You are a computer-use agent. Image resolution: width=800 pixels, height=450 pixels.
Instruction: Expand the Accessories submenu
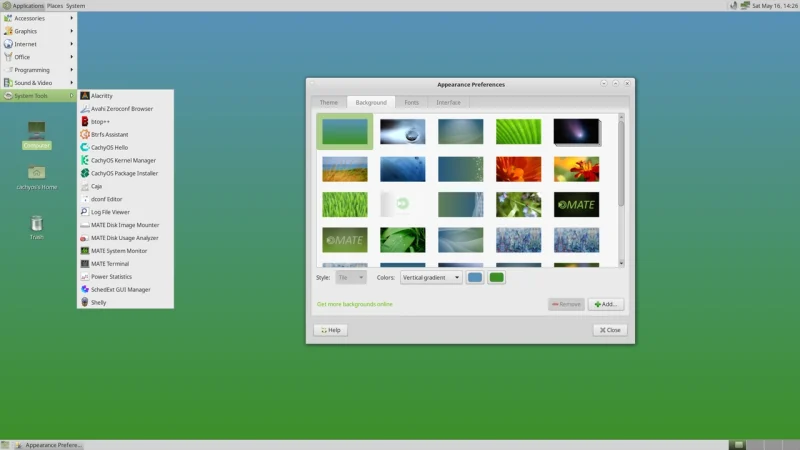click(38, 18)
